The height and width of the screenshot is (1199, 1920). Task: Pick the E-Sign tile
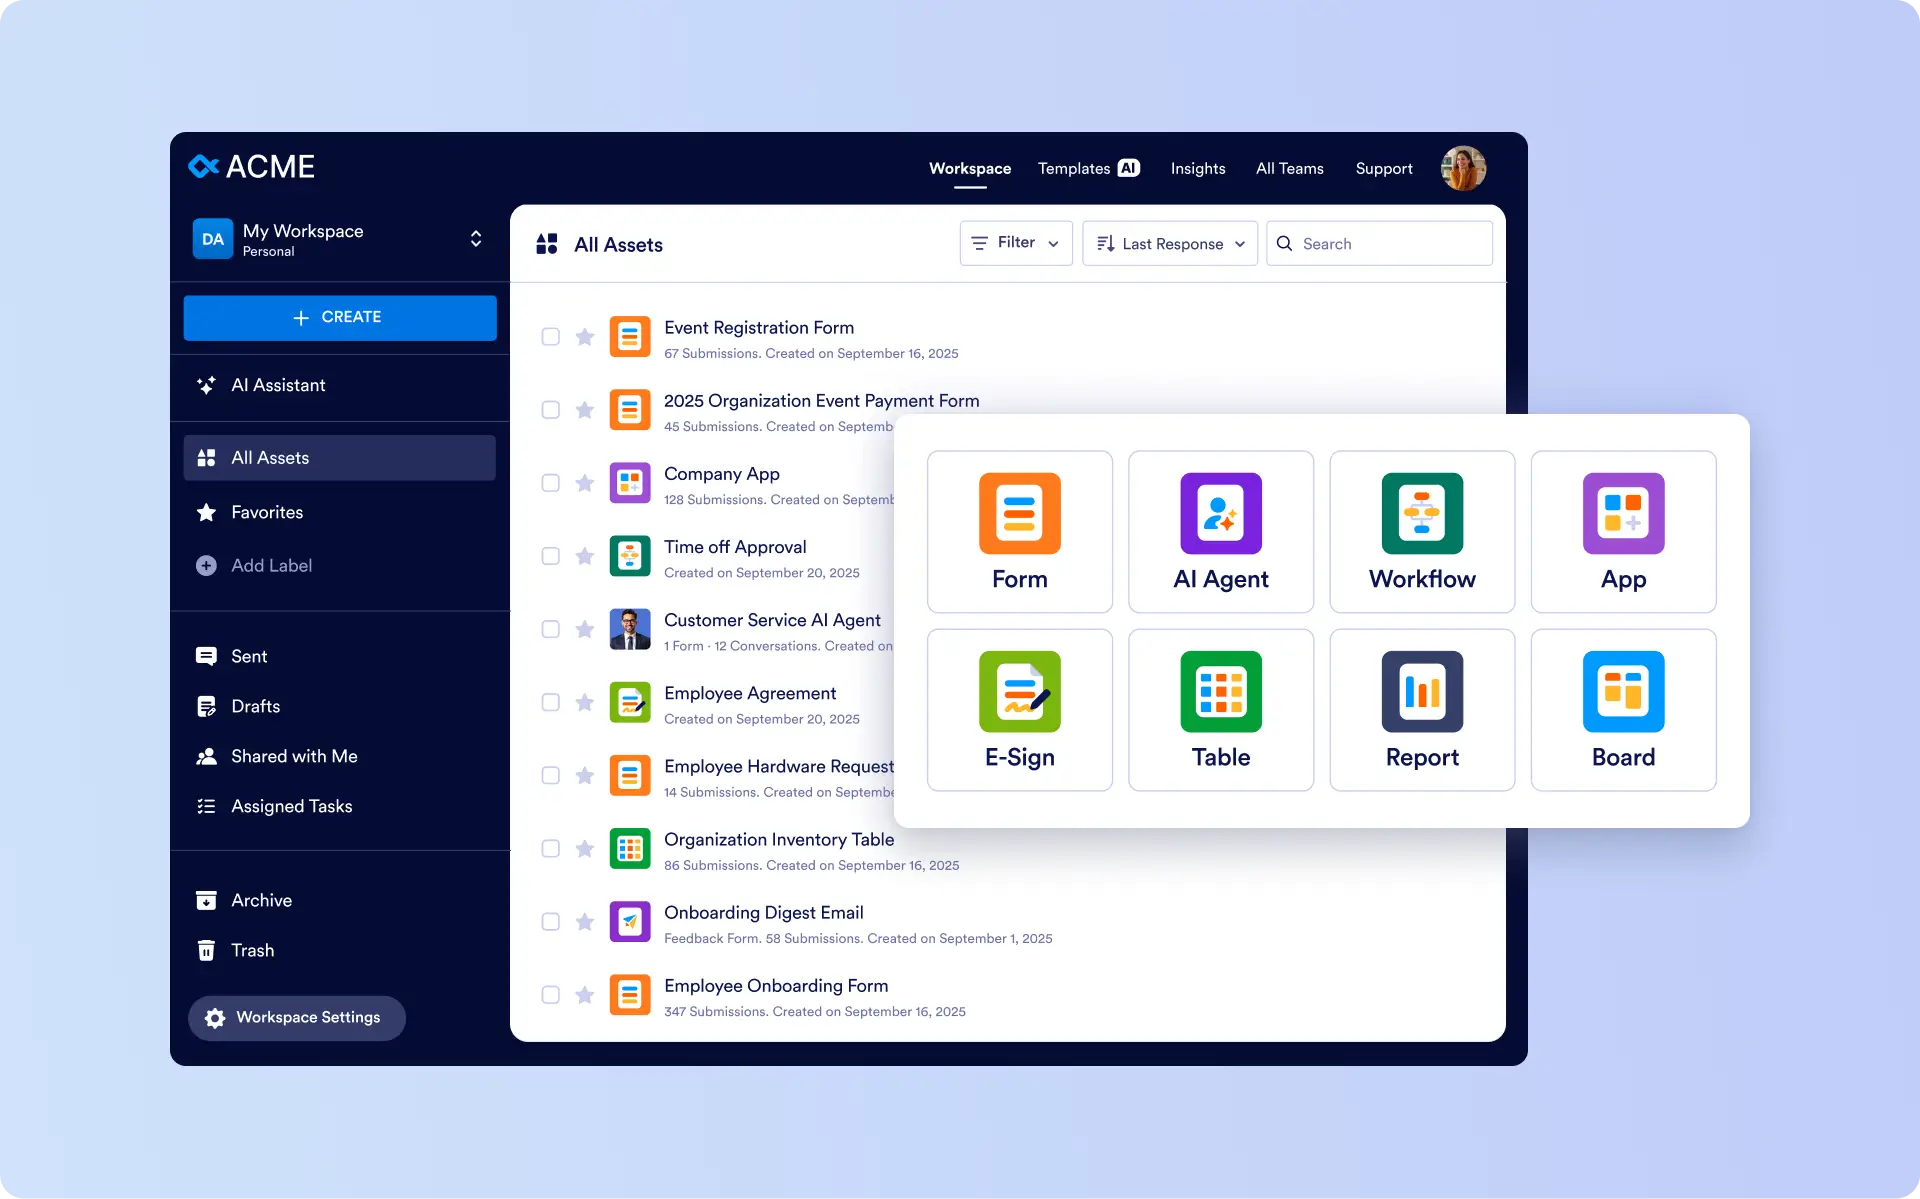[1020, 709]
